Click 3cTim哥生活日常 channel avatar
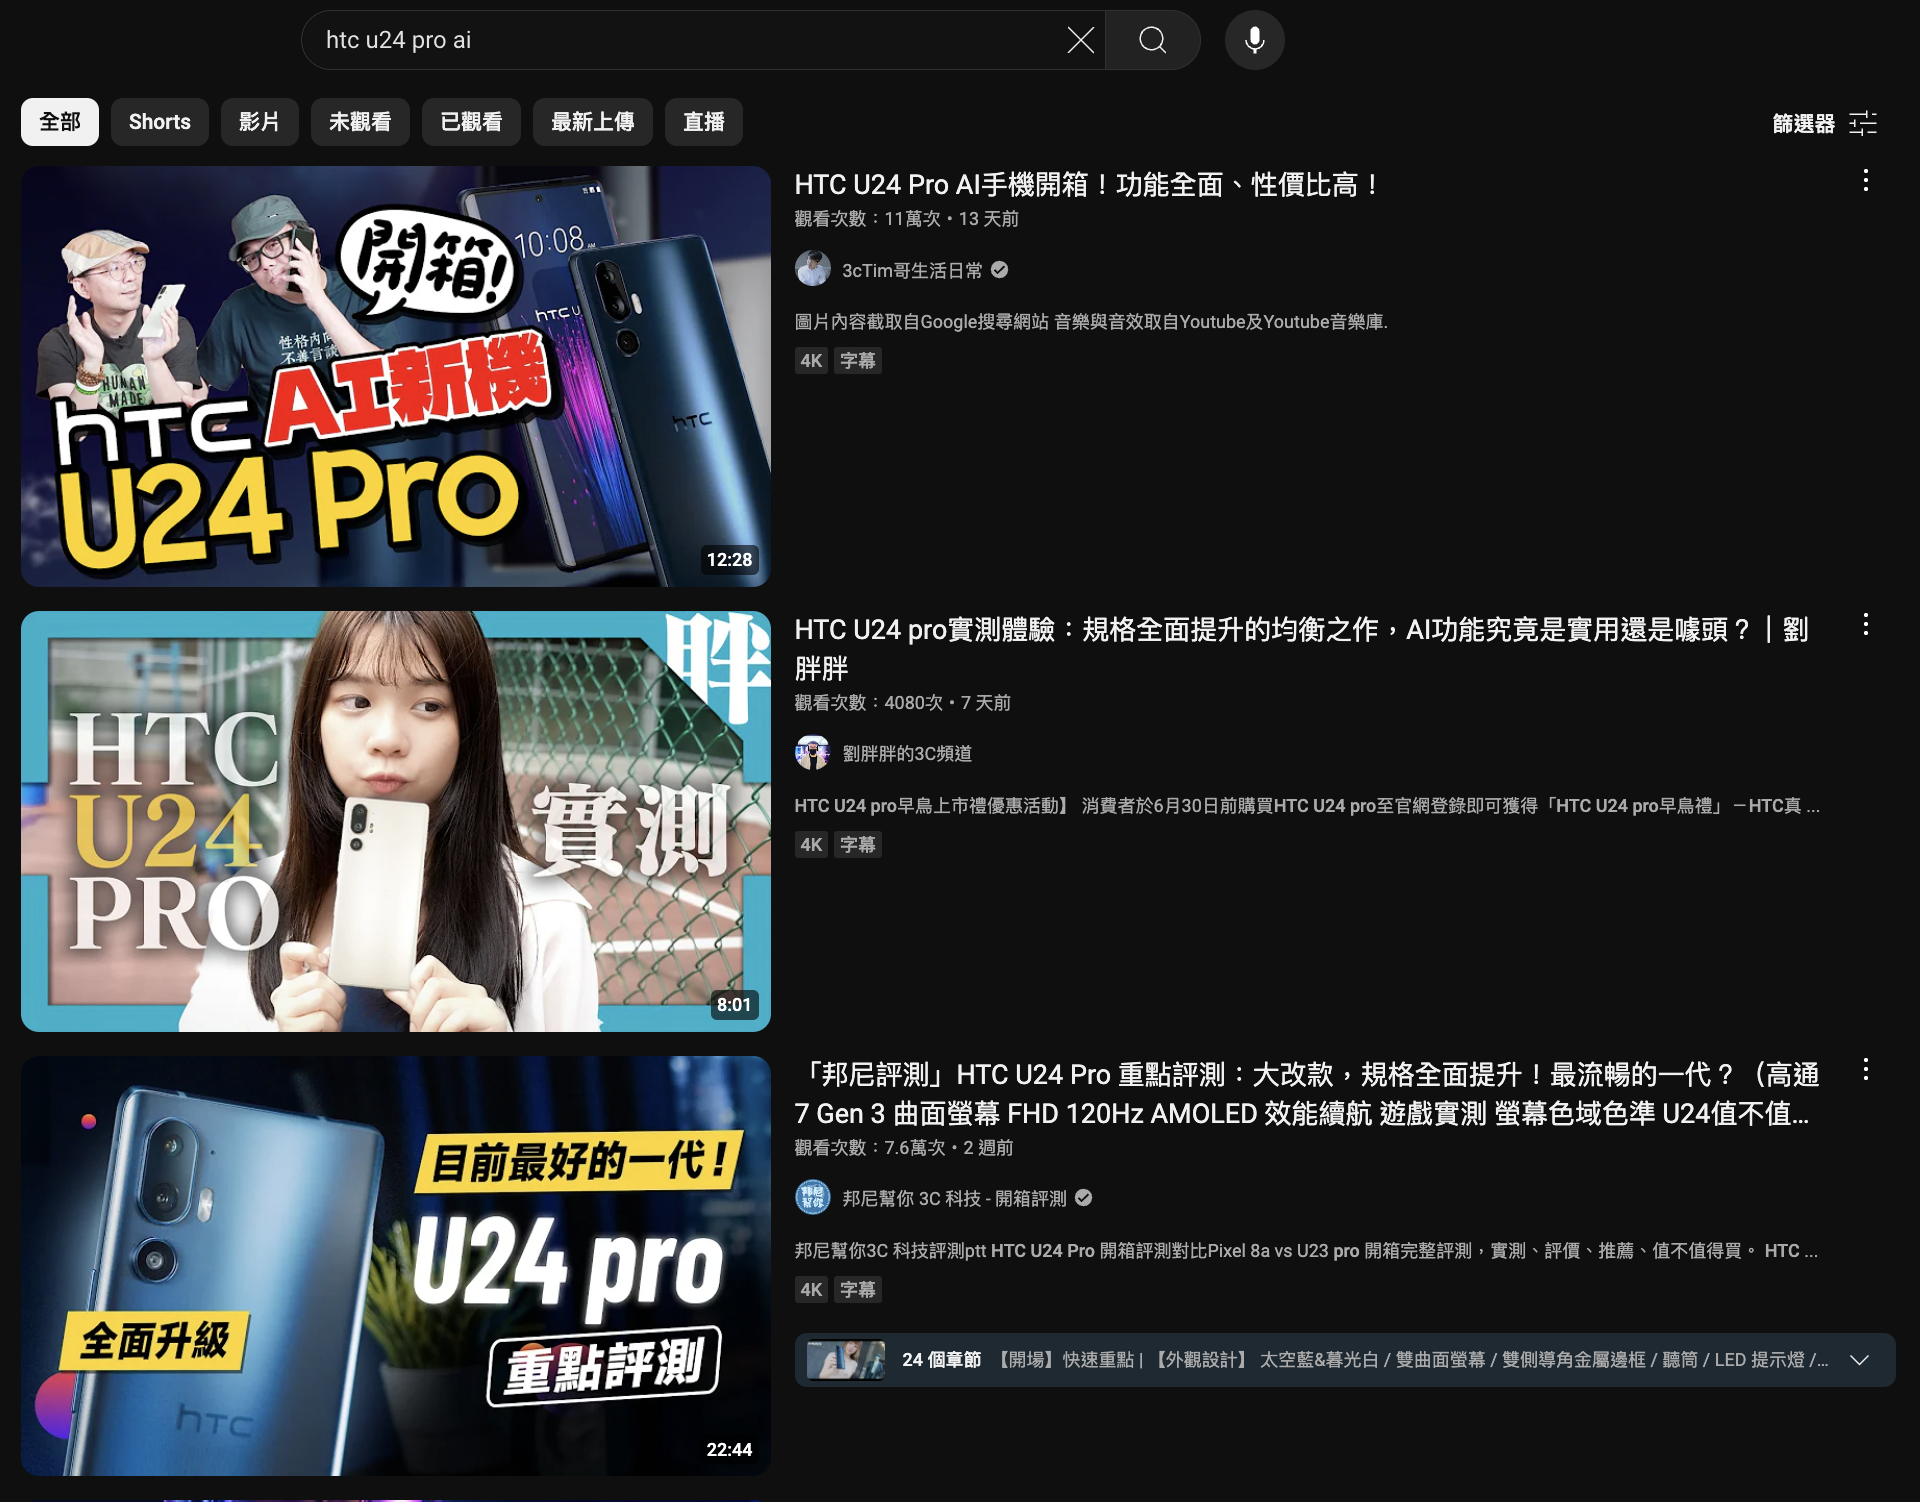Viewport: 1920px width, 1502px height. pos(812,270)
